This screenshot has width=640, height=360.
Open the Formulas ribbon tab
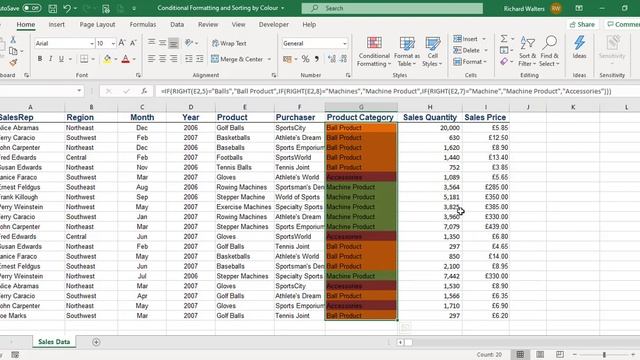point(143,24)
